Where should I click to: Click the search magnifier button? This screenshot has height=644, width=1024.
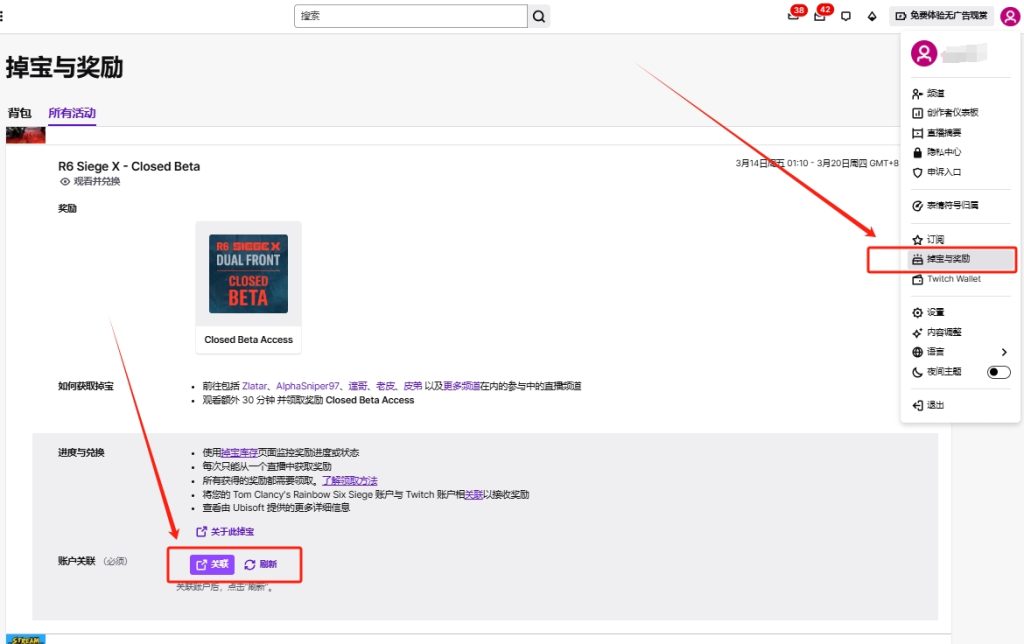click(539, 16)
